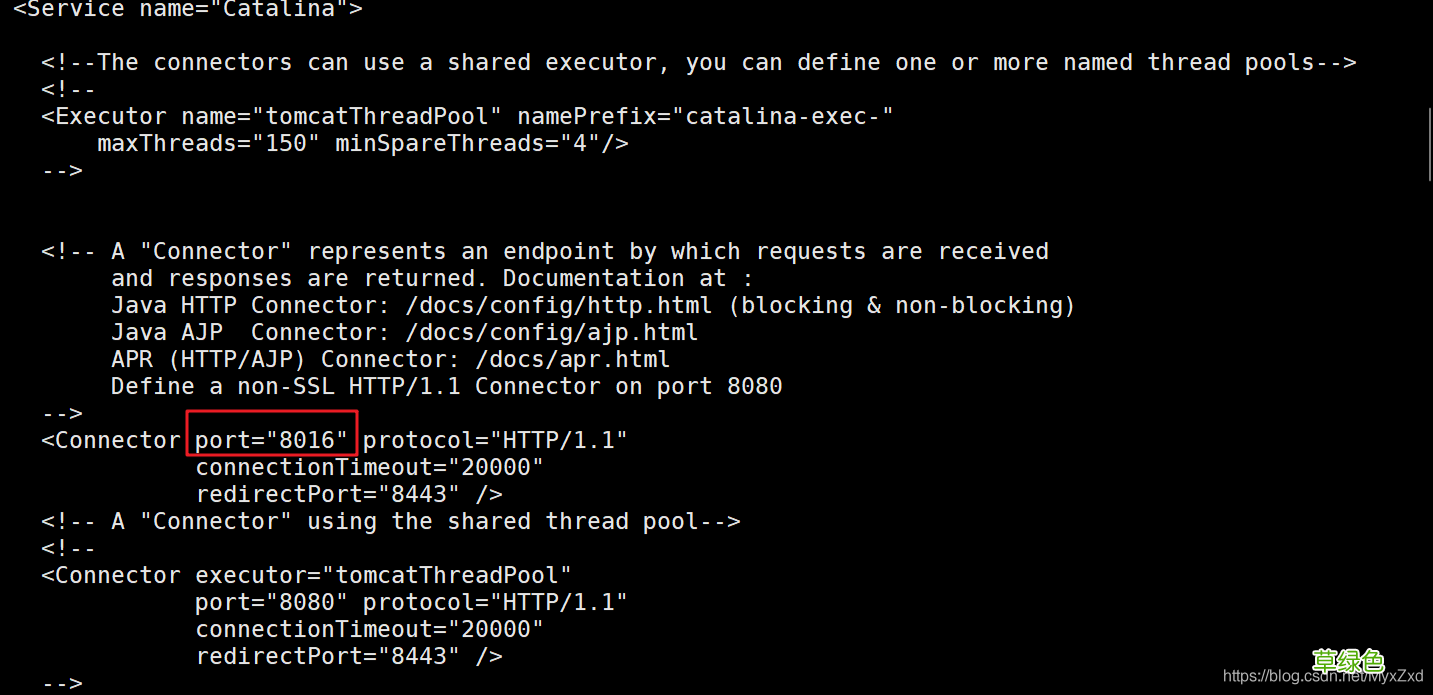Click first connectionTimeout="20000" line
1433x695 pixels.
pyautogui.click(x=369, y=467)
